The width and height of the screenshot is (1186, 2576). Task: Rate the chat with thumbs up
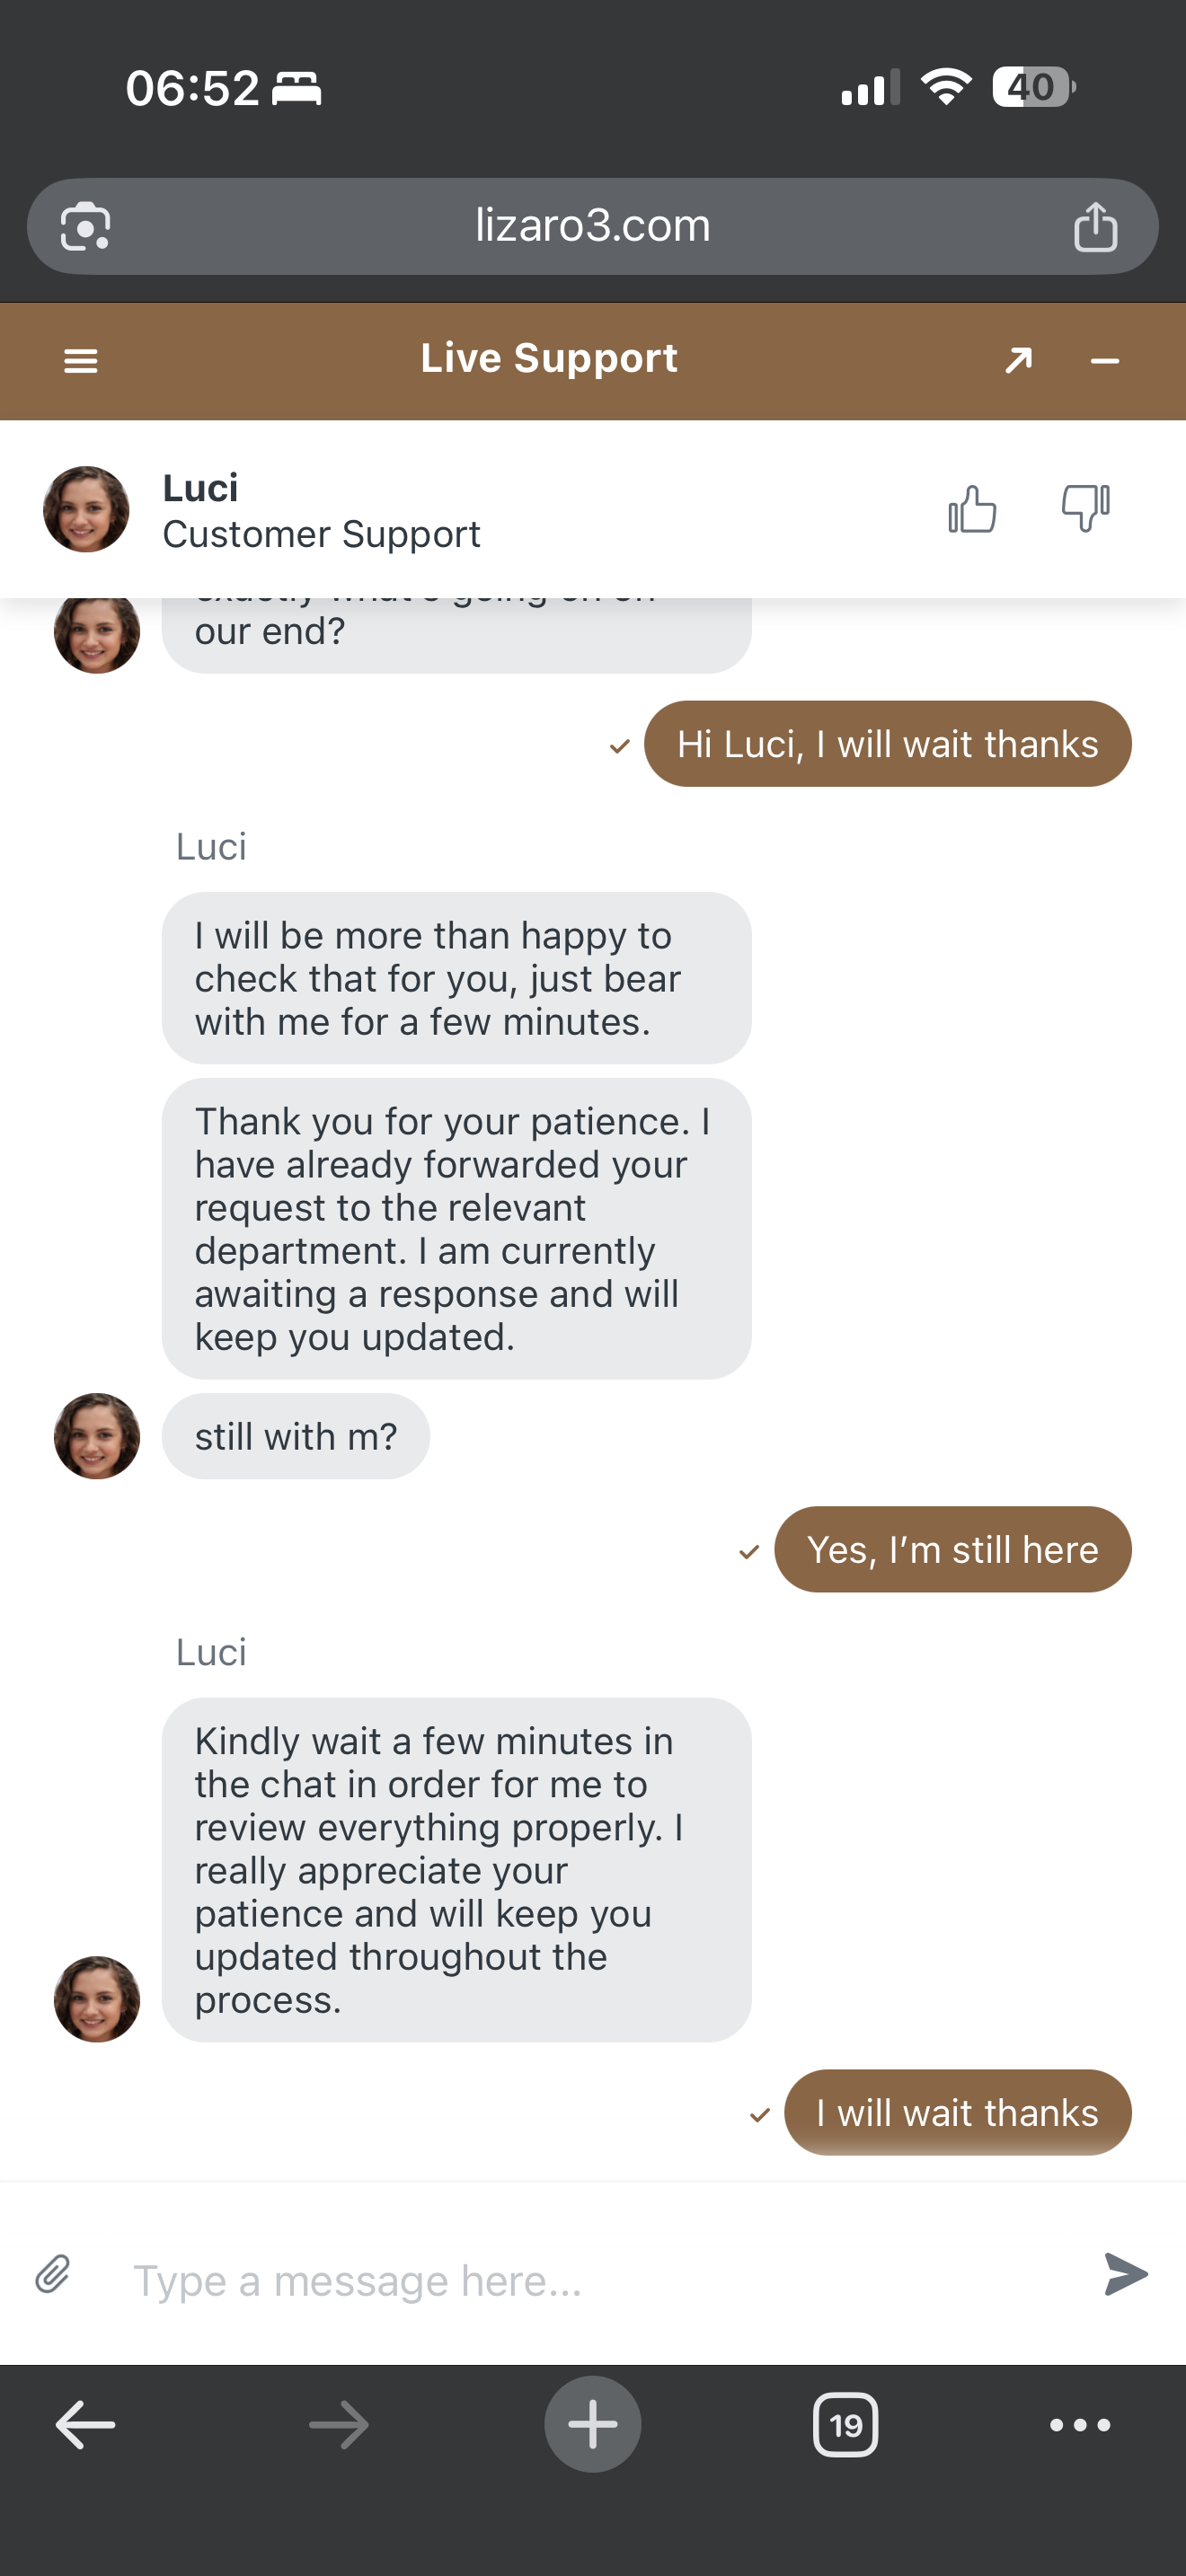click(972, 509)
